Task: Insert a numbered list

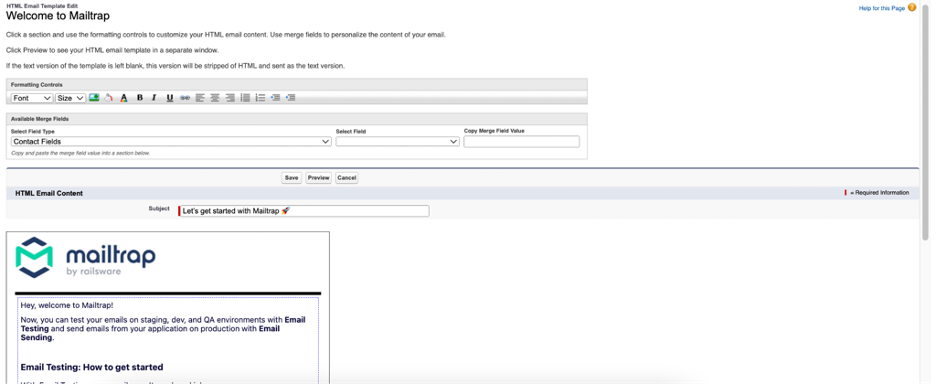Action: coord(260,98)
